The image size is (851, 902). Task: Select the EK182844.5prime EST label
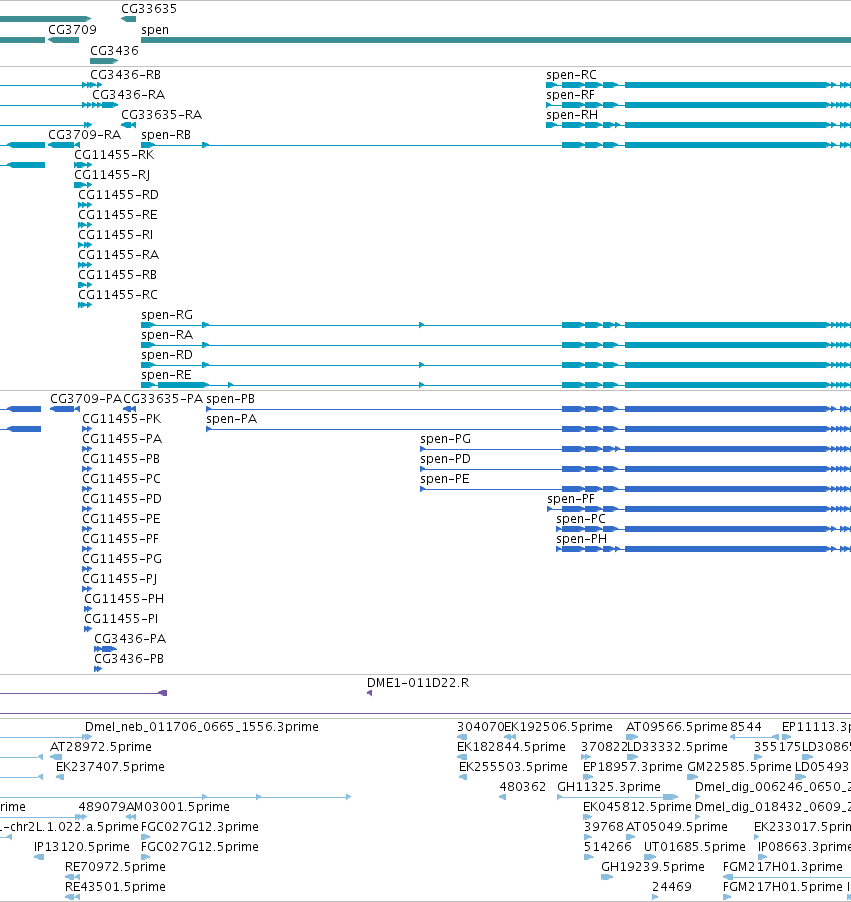(x=512, y=747)
